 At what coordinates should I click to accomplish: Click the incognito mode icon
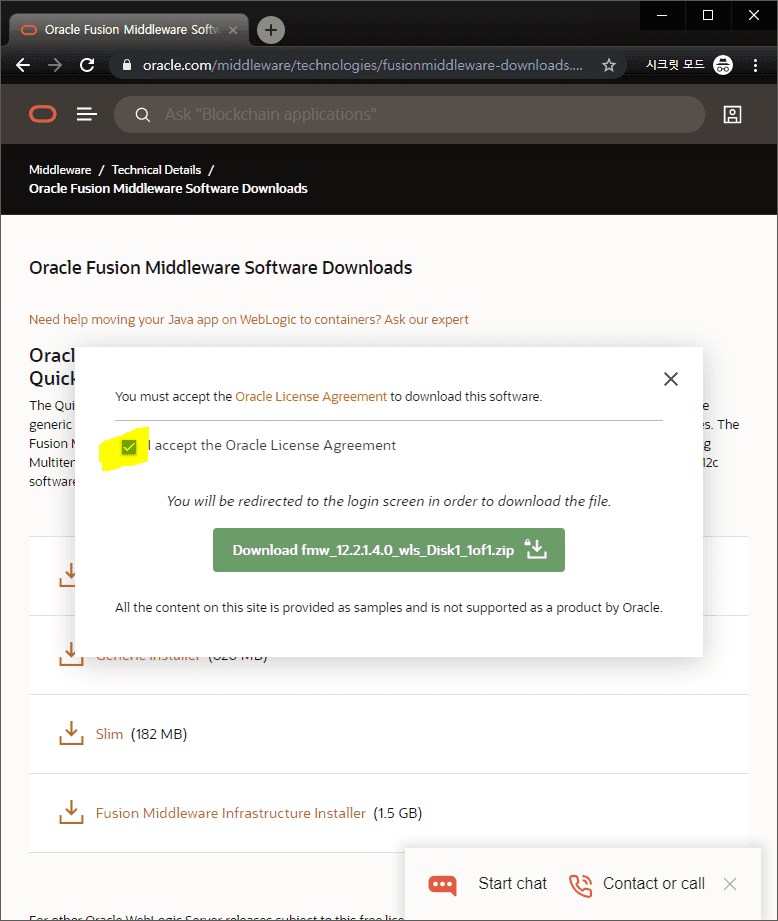coord(723,65)
